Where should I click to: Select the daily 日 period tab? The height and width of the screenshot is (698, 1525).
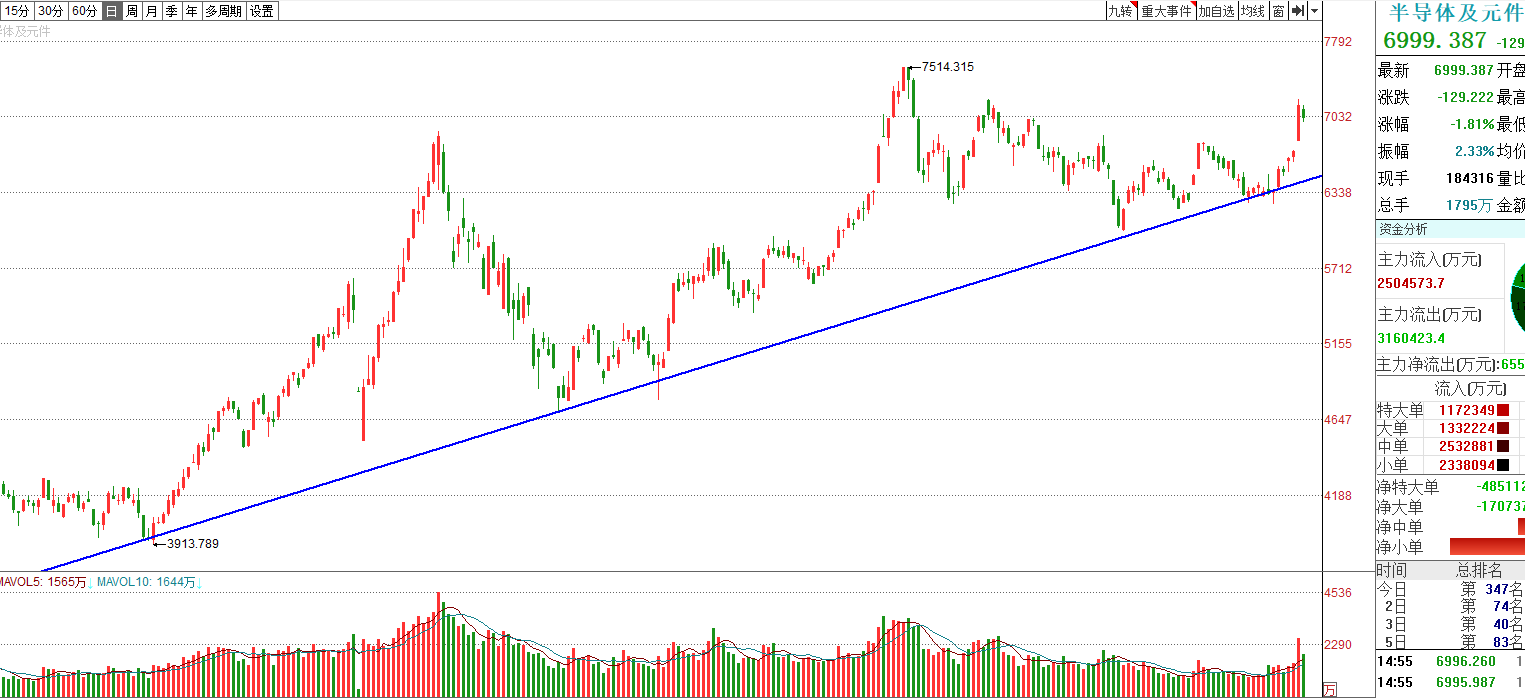click(x=111, y=11)
